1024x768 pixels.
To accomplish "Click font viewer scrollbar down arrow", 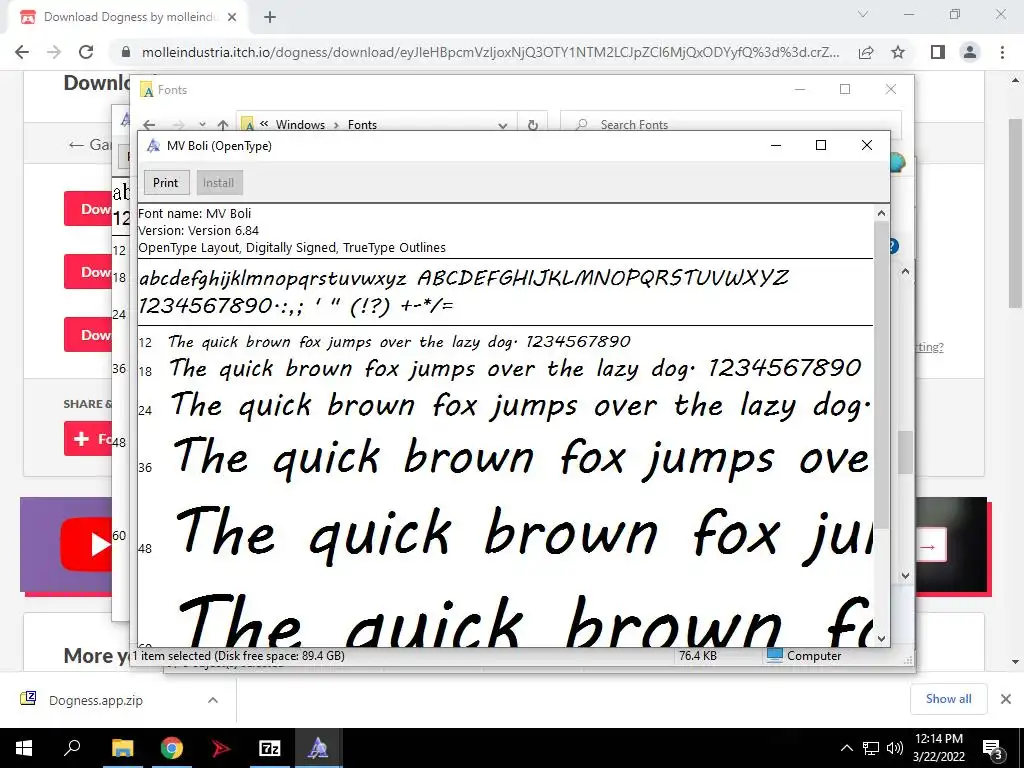I will click(x=882, y=639).
